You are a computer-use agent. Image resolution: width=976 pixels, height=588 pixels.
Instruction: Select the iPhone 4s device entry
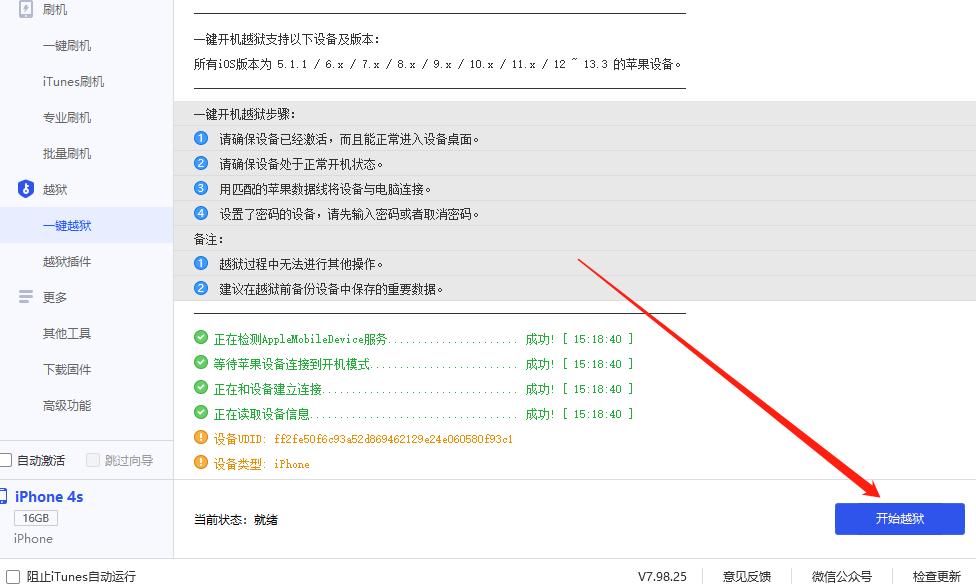[49, 496]
